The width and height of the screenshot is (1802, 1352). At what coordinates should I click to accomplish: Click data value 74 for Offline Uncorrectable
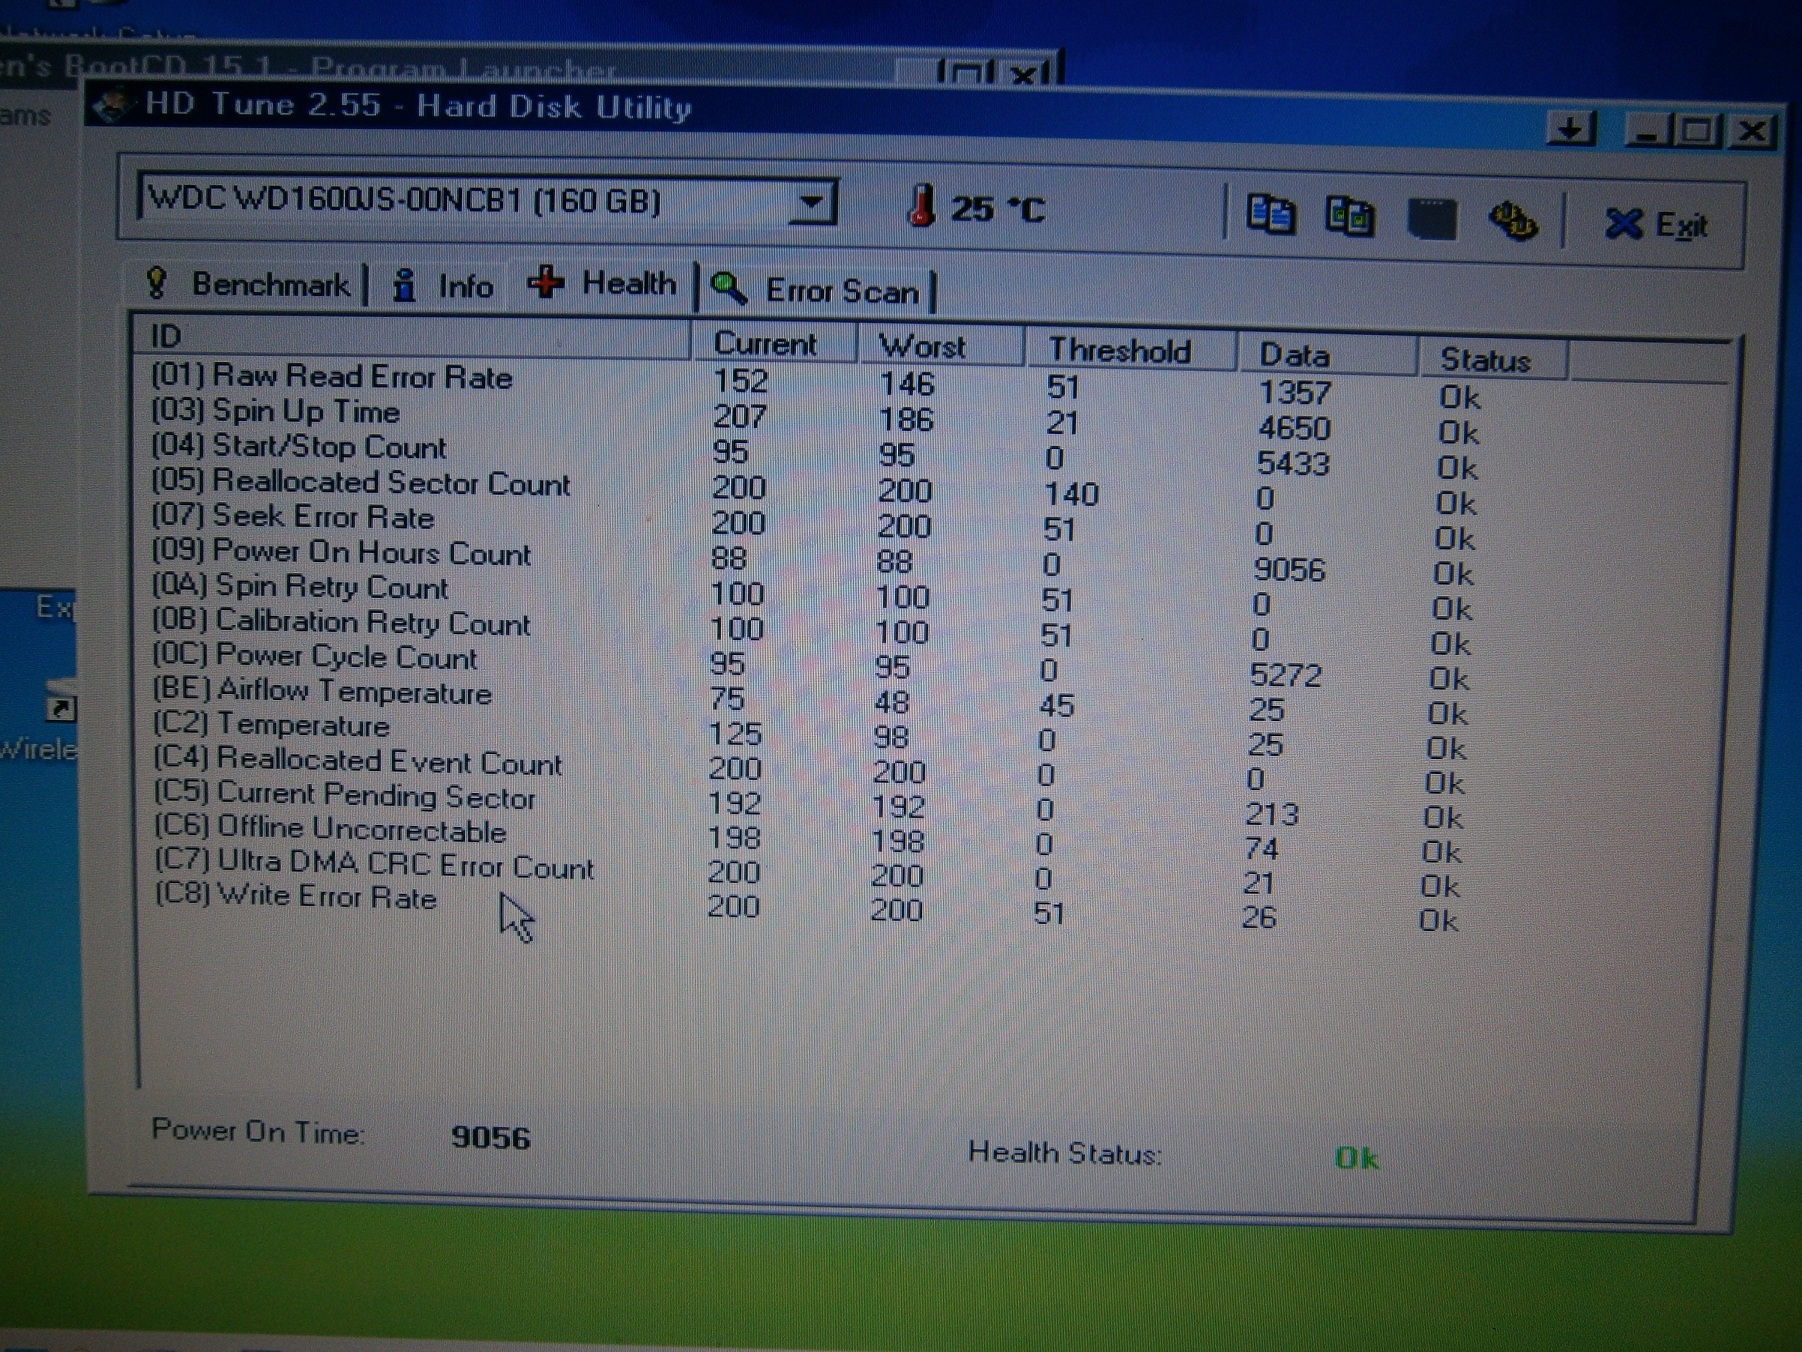pyautogui.click(x=1261, y=849)
